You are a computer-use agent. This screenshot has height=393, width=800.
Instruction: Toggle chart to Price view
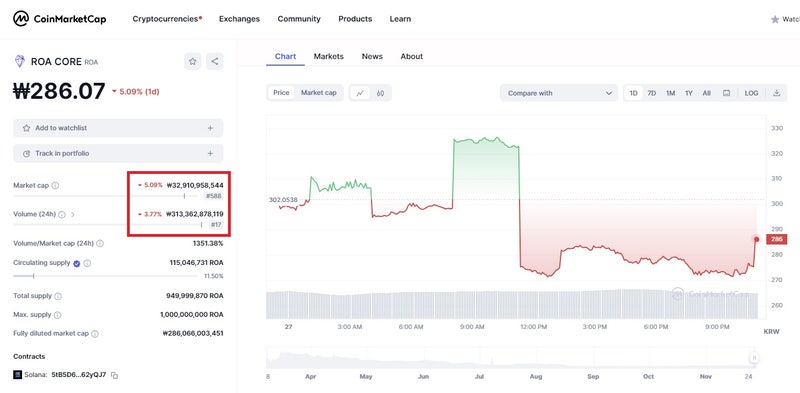point(281,93)
